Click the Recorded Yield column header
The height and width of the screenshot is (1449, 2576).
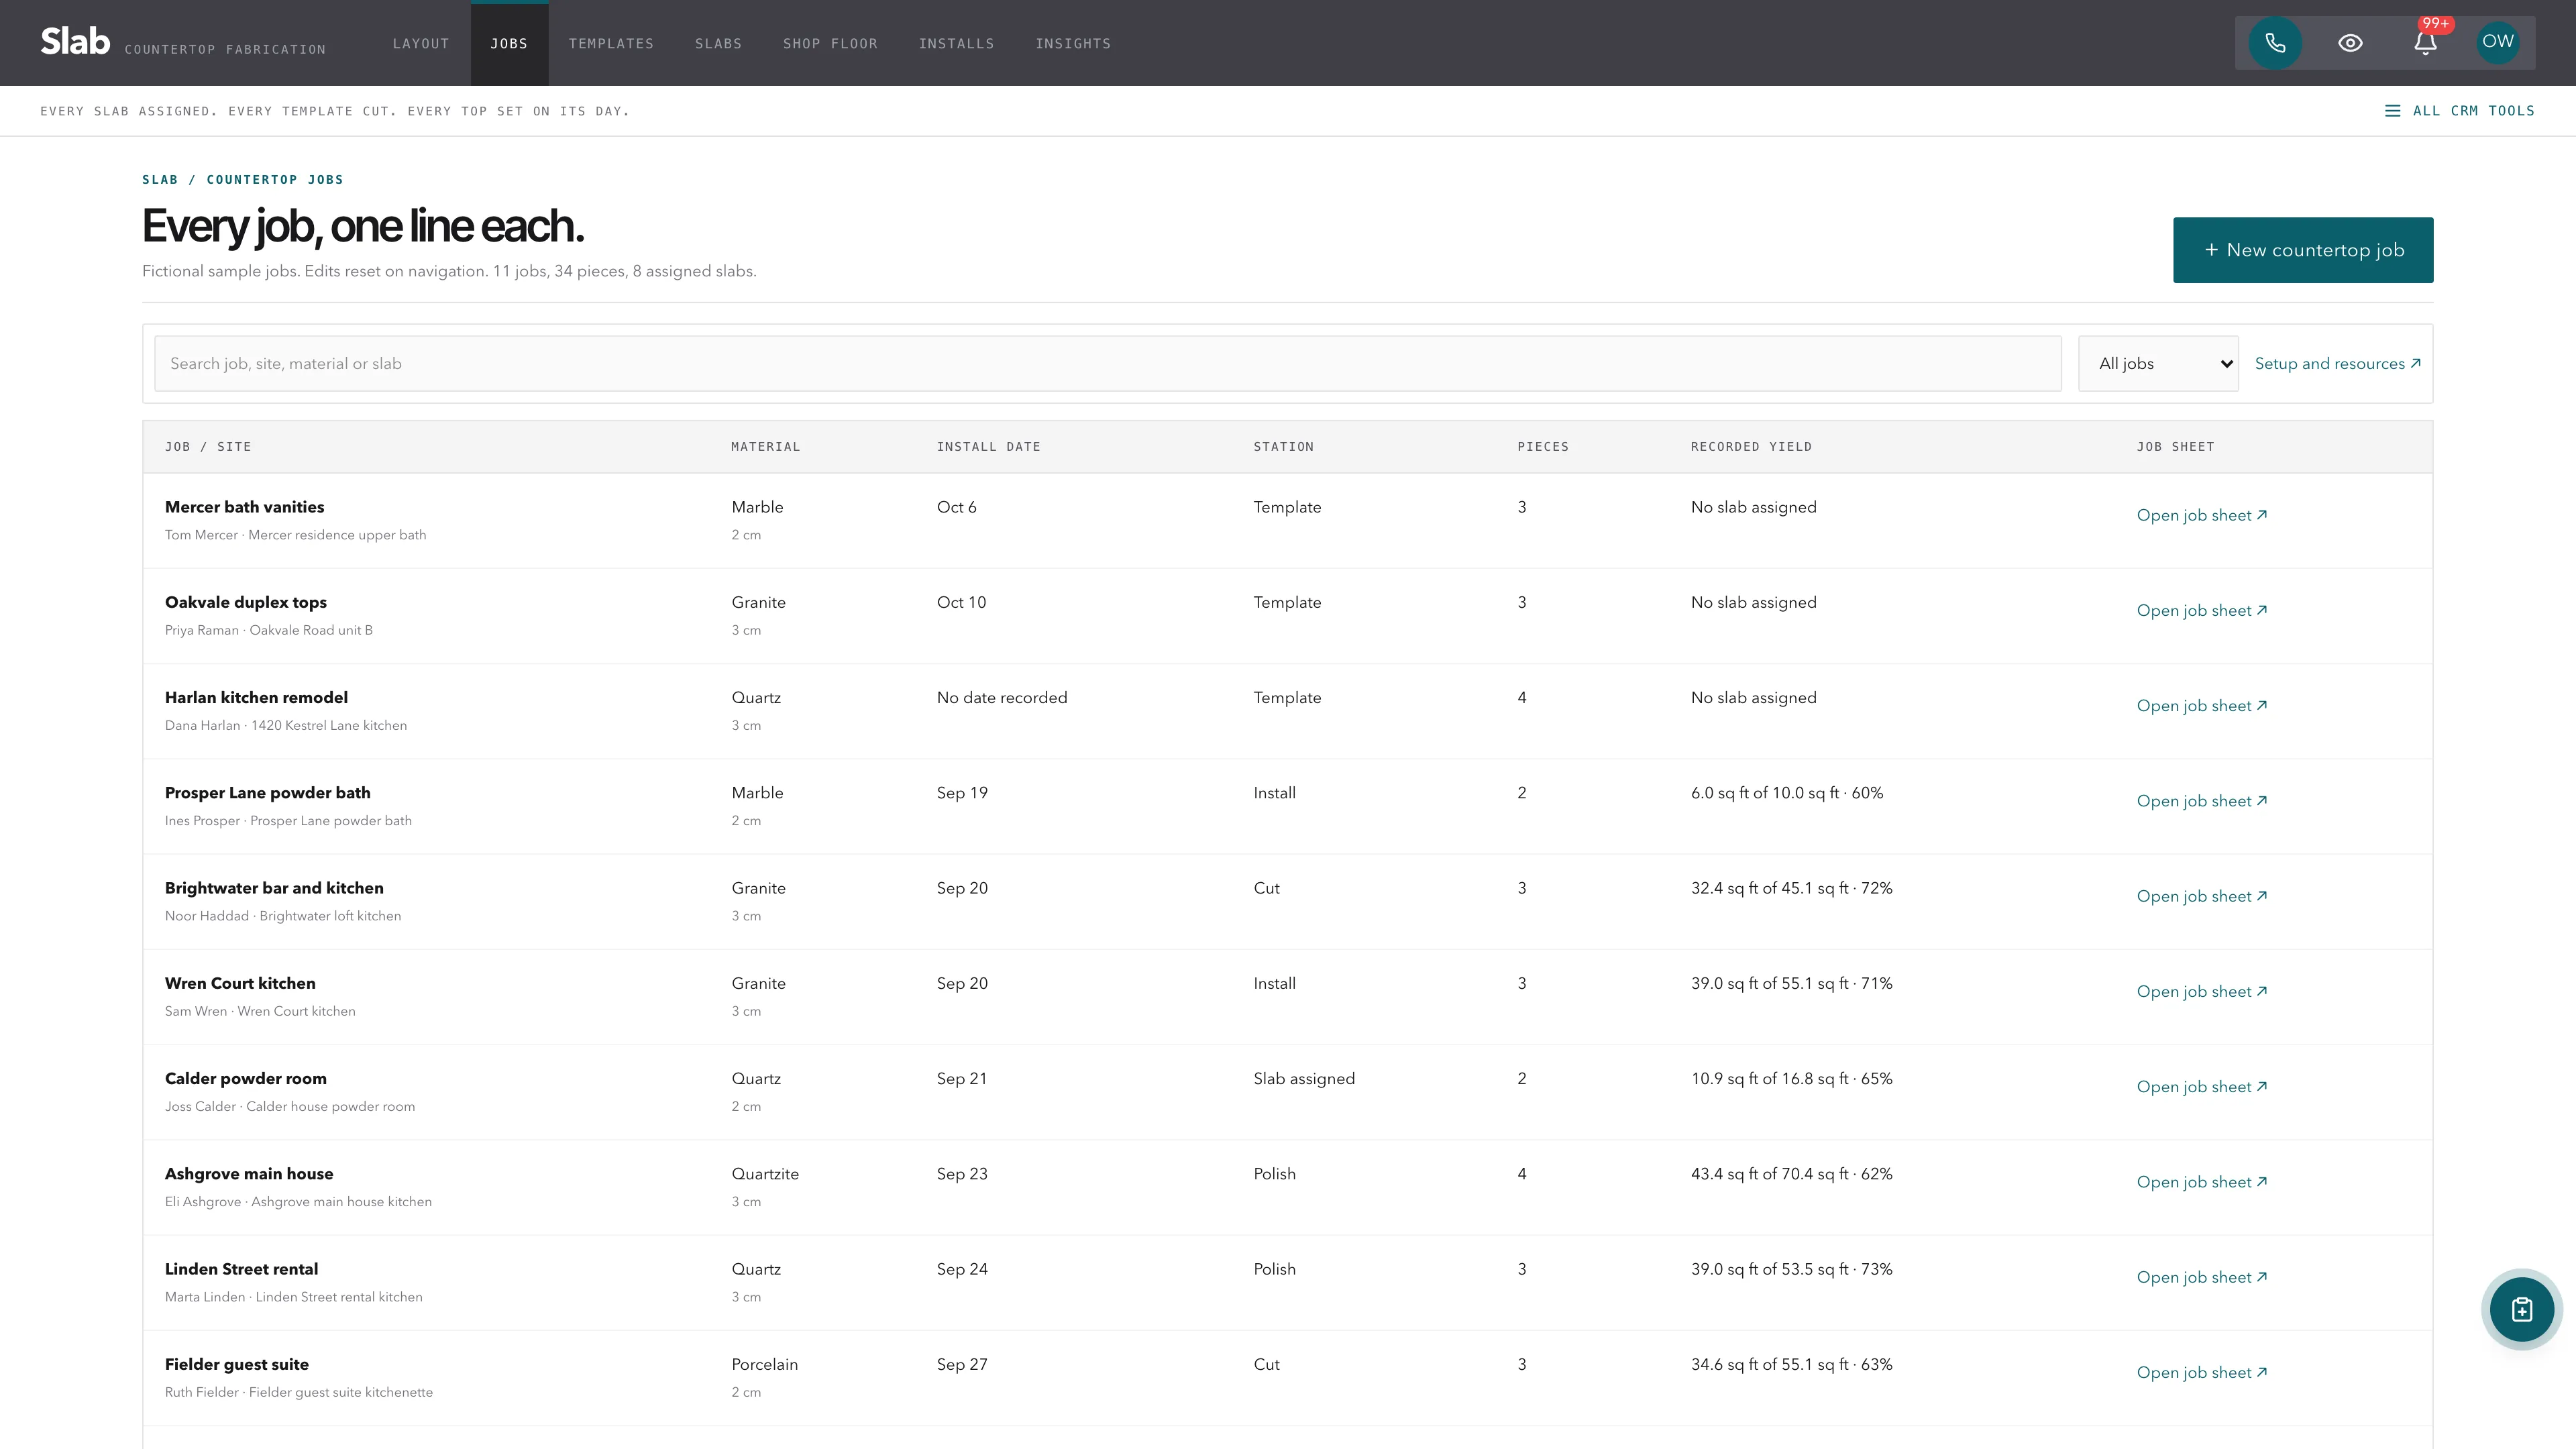pos(1751,447)
